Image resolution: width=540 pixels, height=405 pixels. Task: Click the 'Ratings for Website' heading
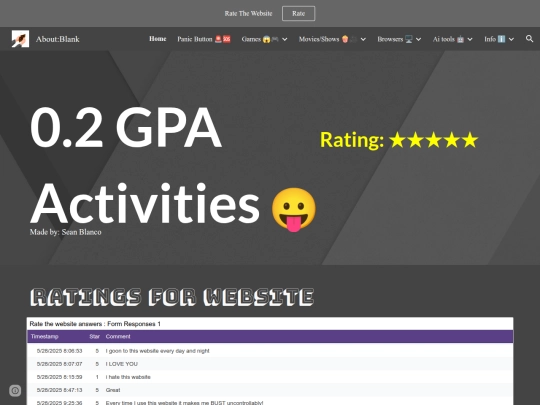tap(172, 297)
